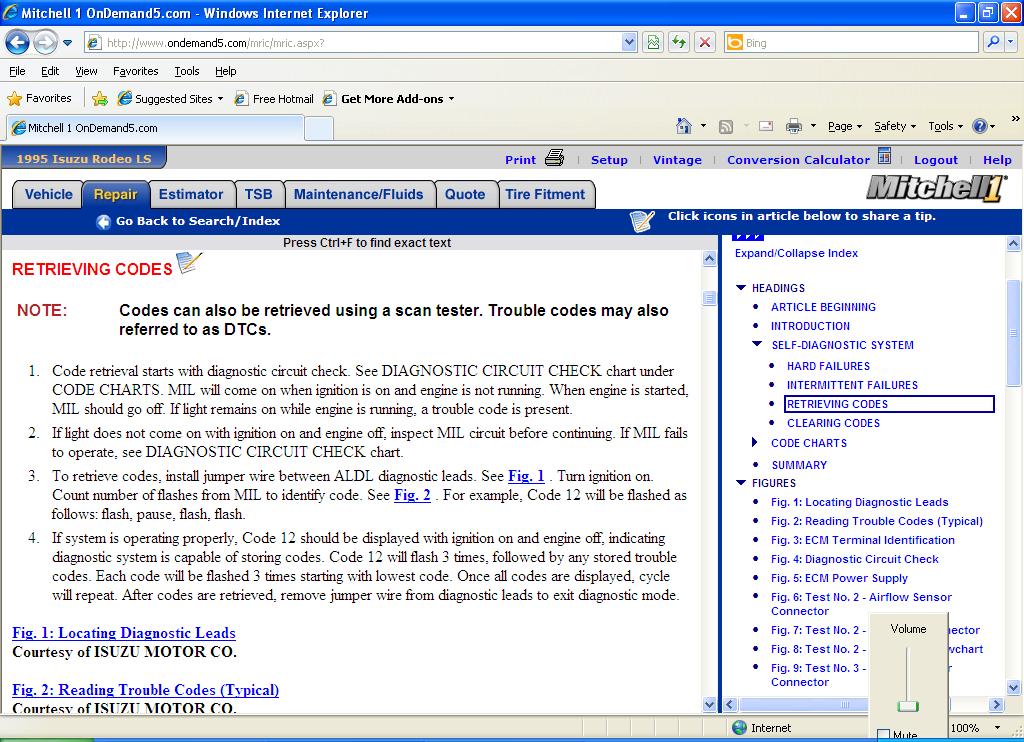Click the browser Print icon in command bar

(793, 126)
